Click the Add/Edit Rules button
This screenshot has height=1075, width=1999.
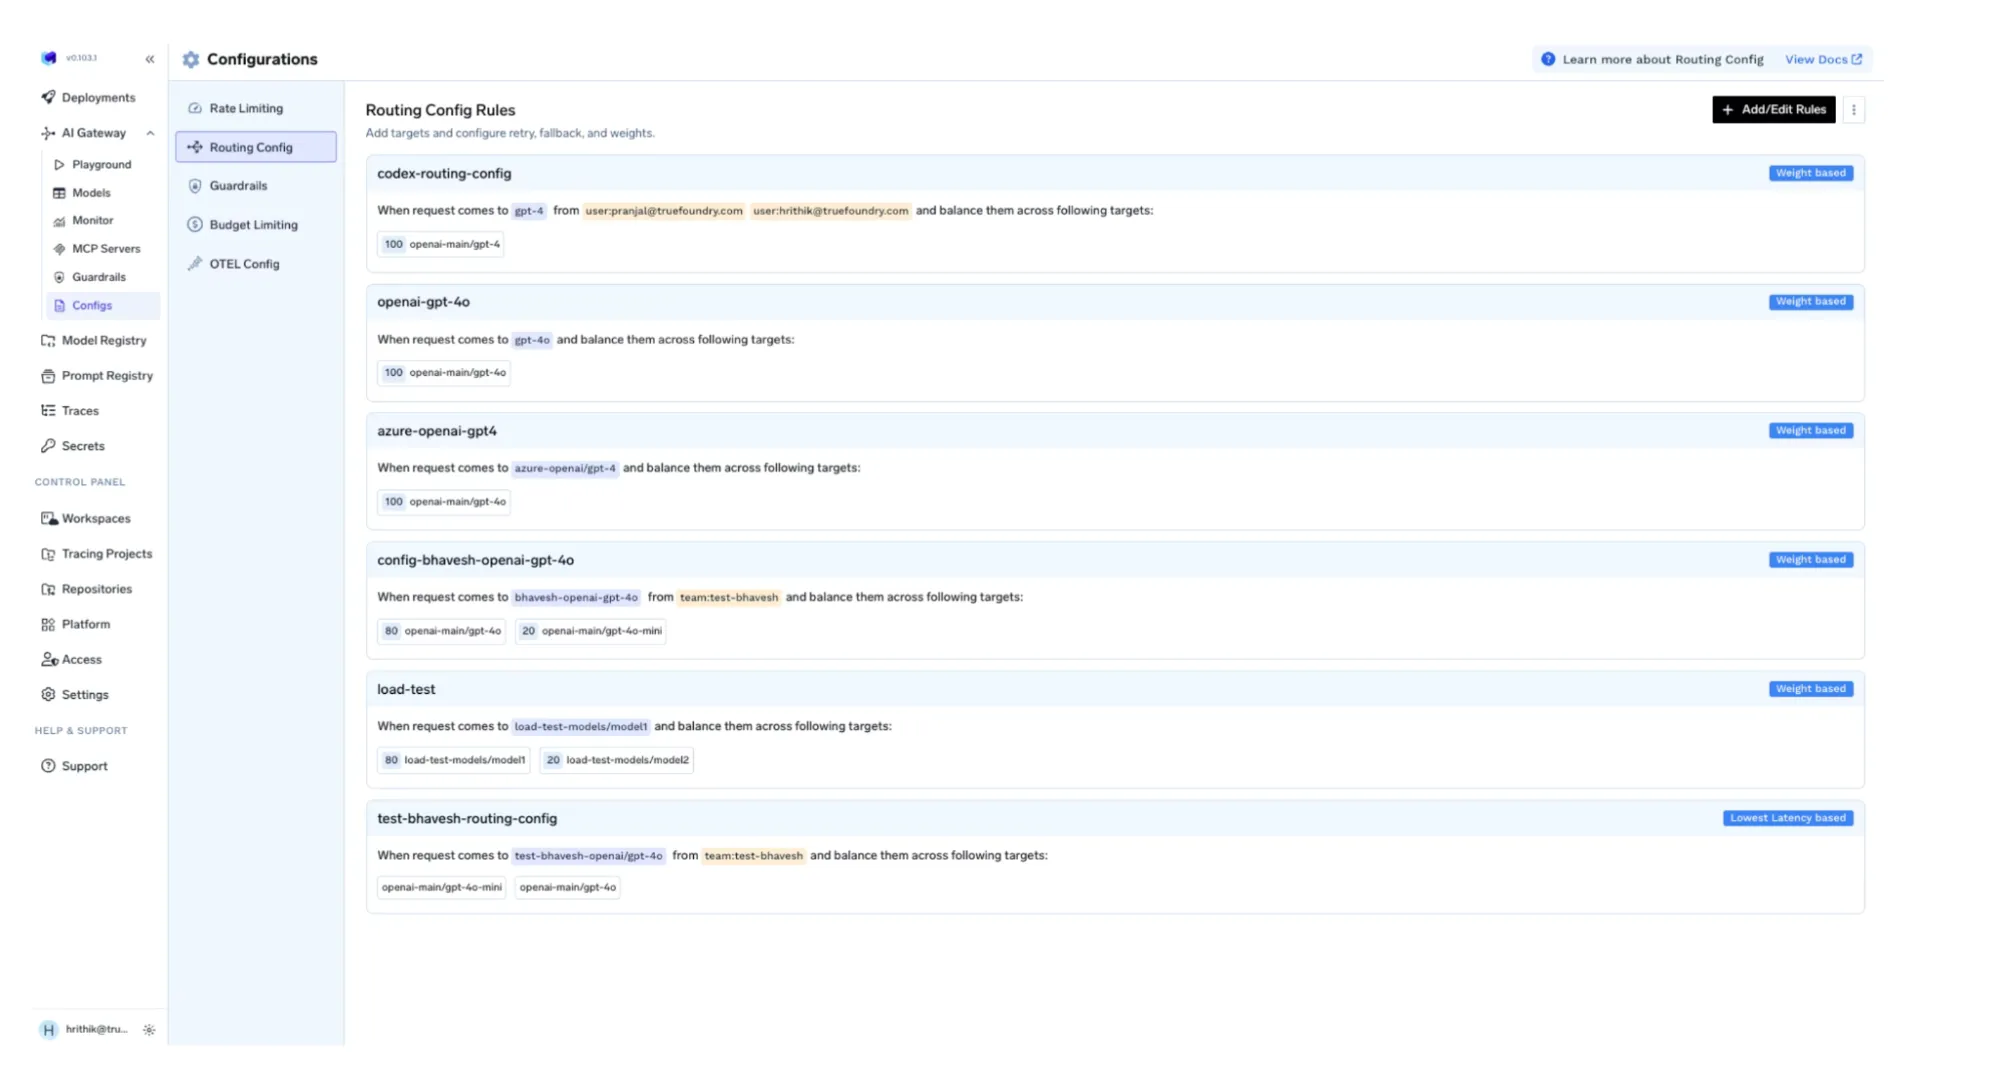coord(1773,110)
